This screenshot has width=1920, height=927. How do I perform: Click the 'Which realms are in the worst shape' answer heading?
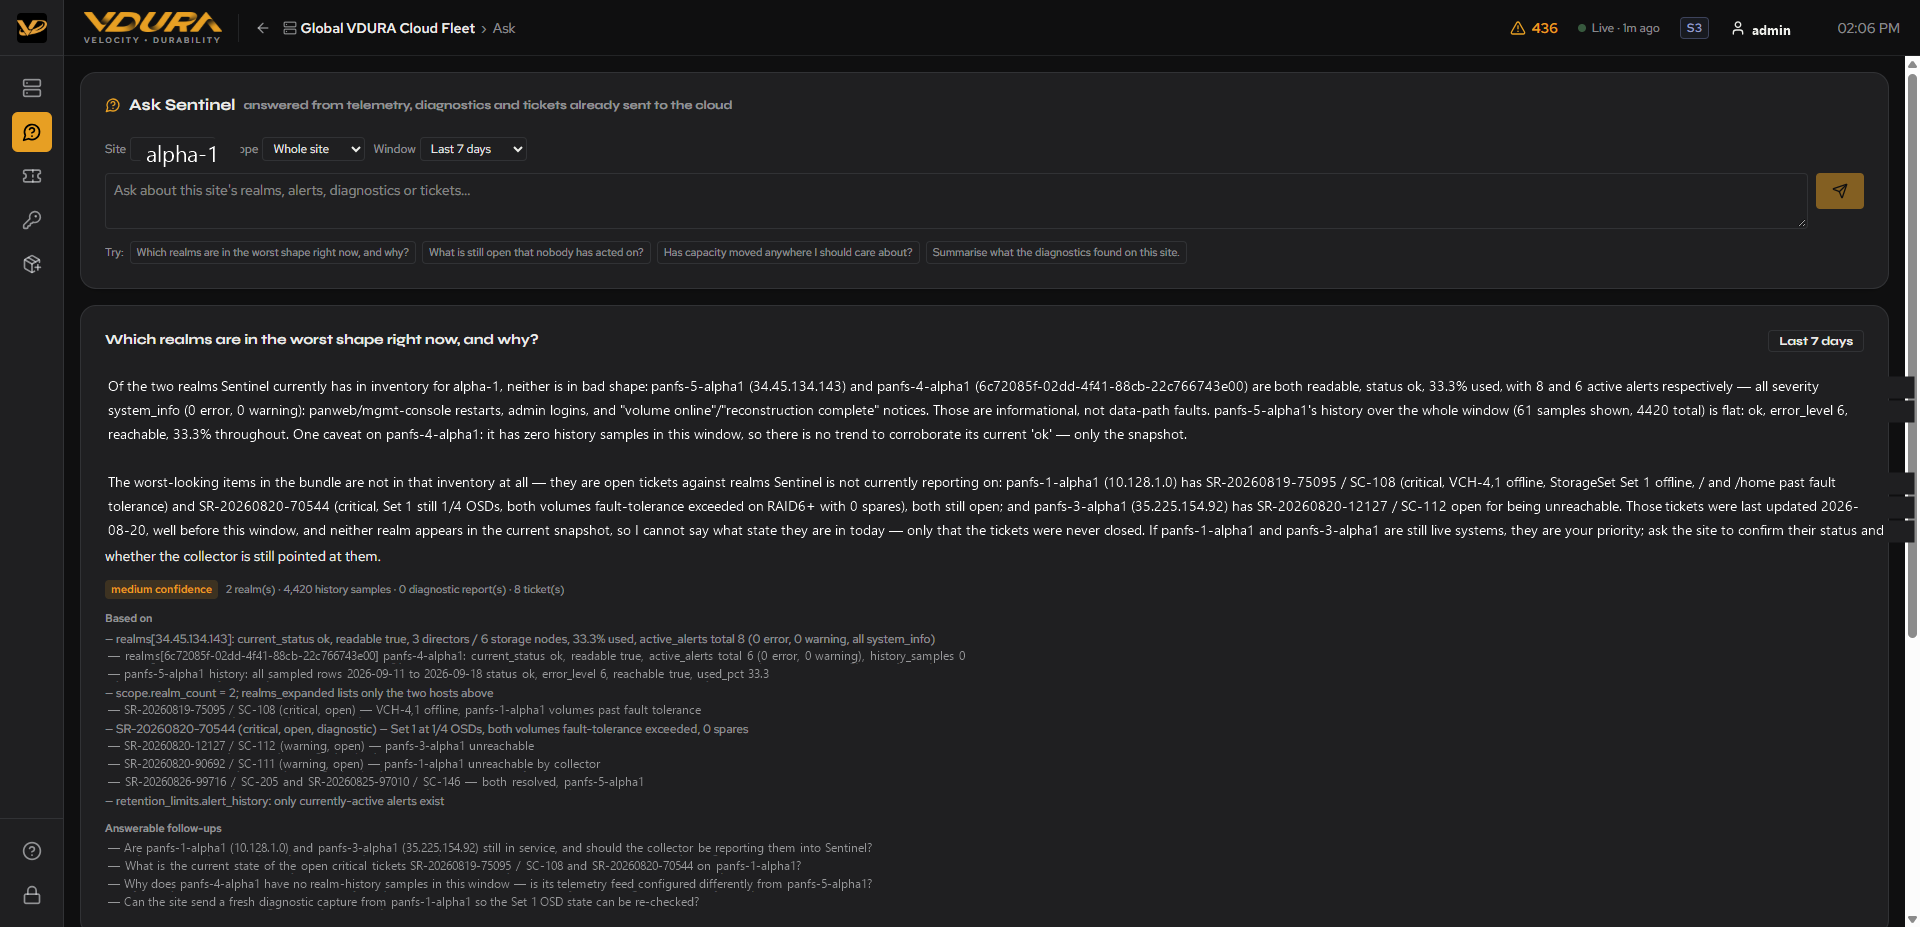(x=322, y=340)
